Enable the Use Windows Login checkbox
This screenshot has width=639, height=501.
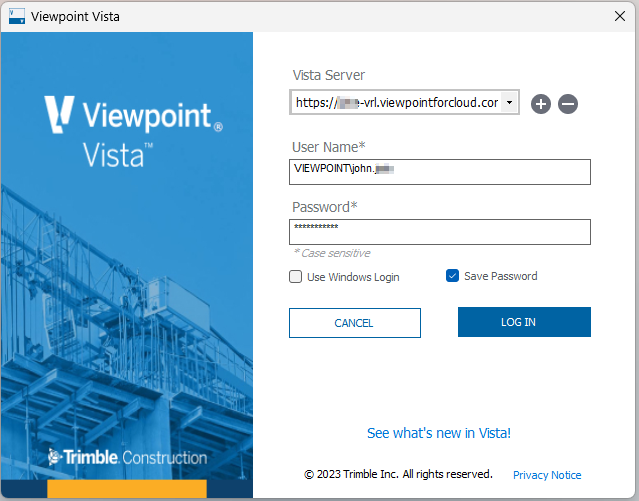[x=295, y=277]
